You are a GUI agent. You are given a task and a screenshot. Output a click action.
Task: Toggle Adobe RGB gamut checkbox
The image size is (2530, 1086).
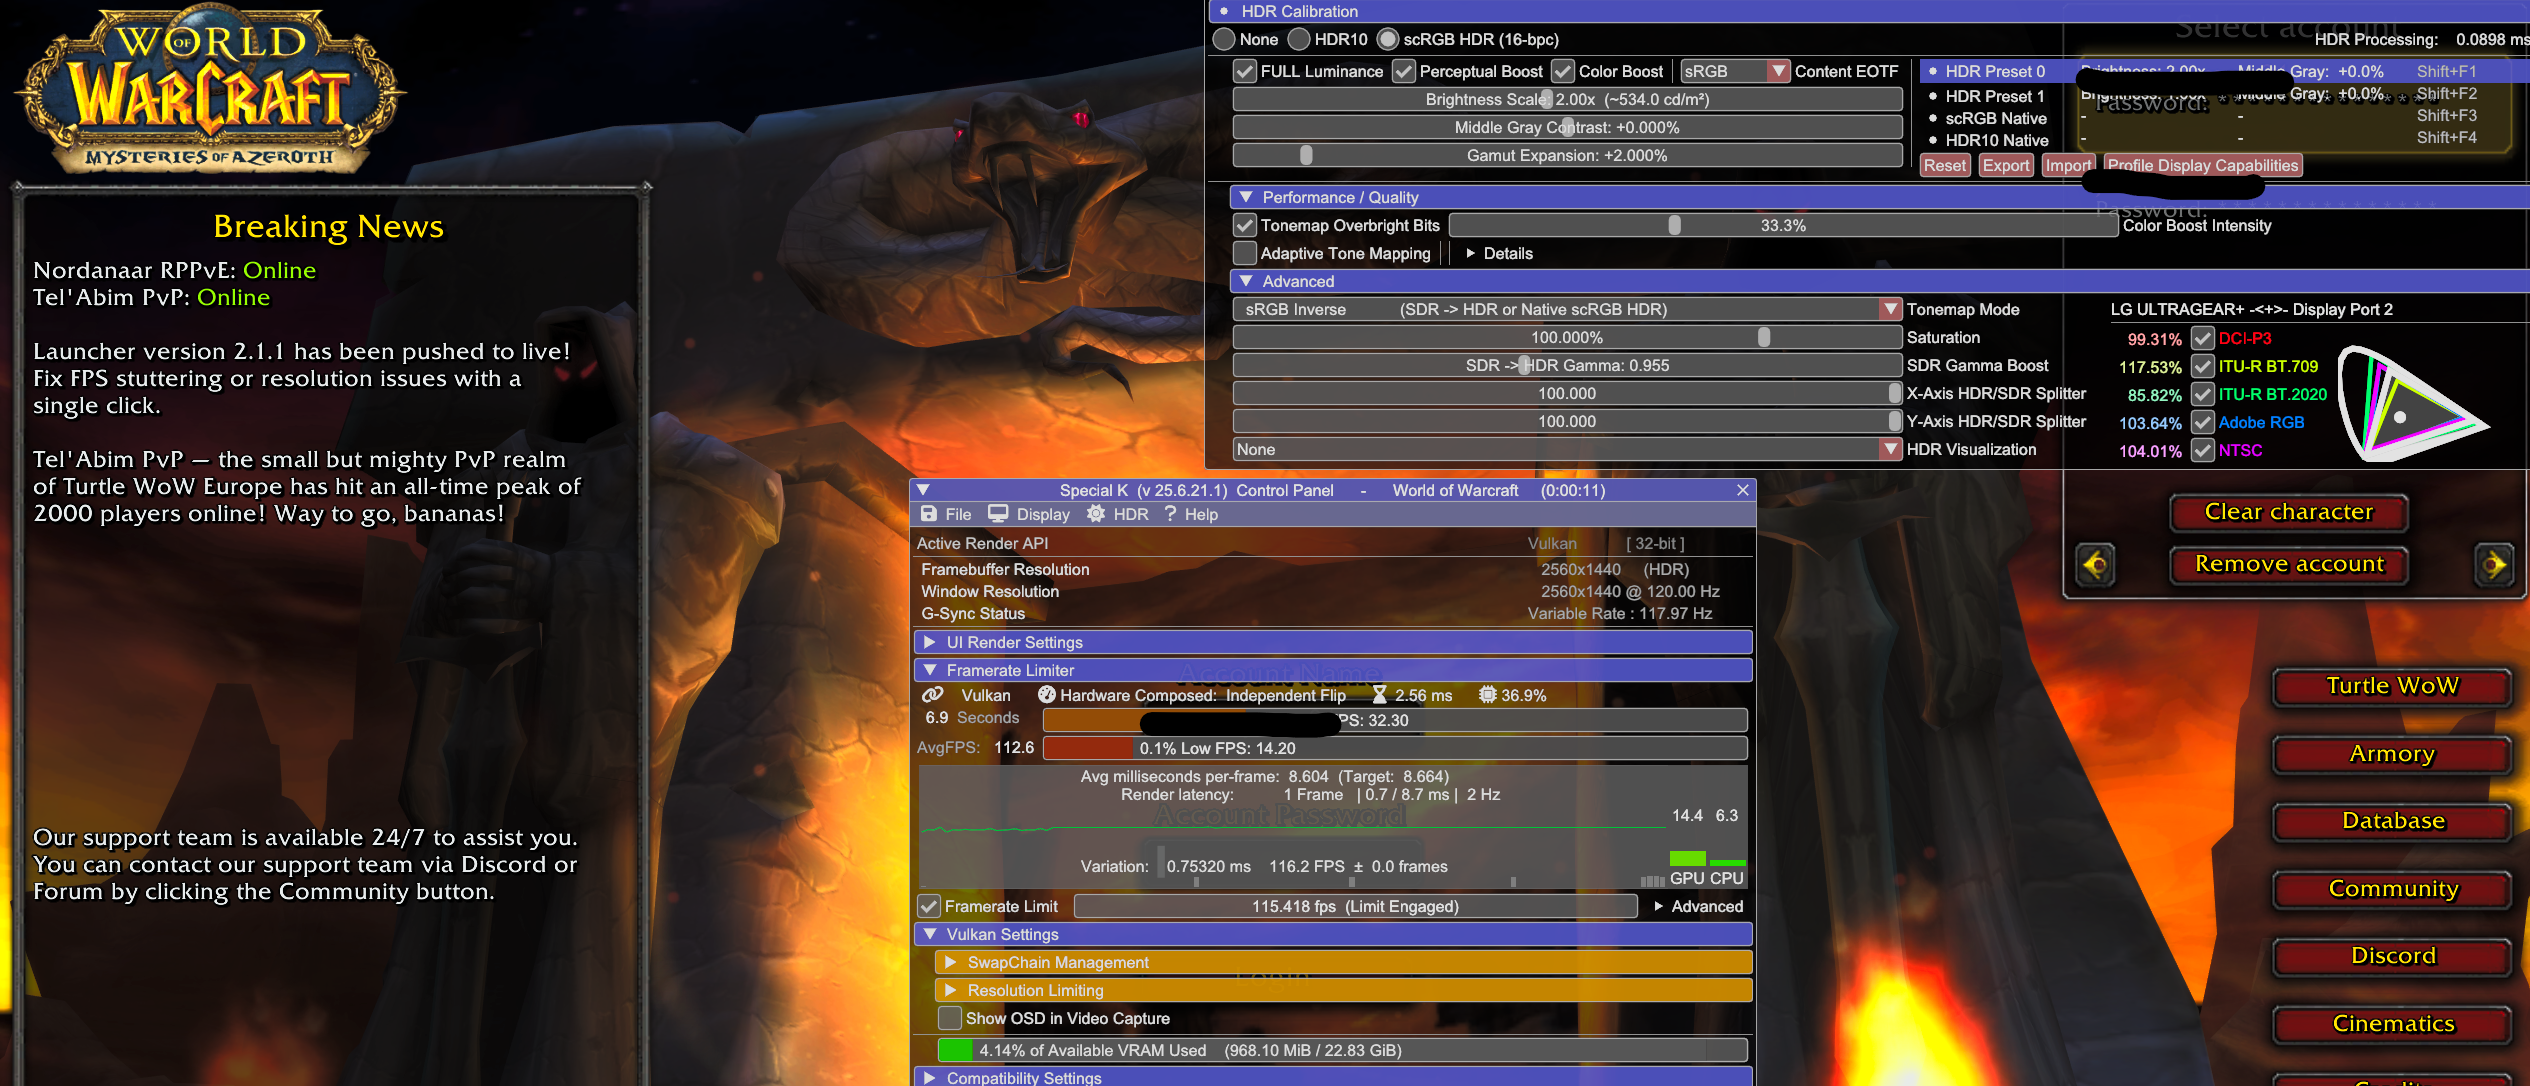click(x=2203, y=423)
